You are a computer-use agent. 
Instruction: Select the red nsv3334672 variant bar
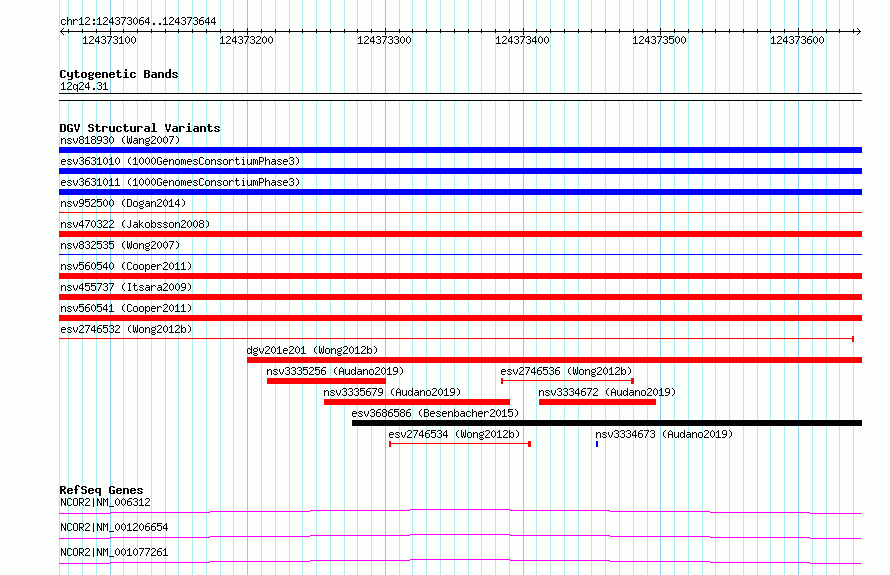point(597,402)
